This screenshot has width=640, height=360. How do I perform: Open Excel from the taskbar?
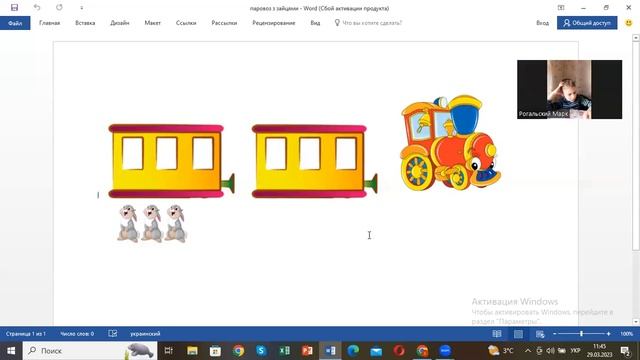[x=284, y=351]
